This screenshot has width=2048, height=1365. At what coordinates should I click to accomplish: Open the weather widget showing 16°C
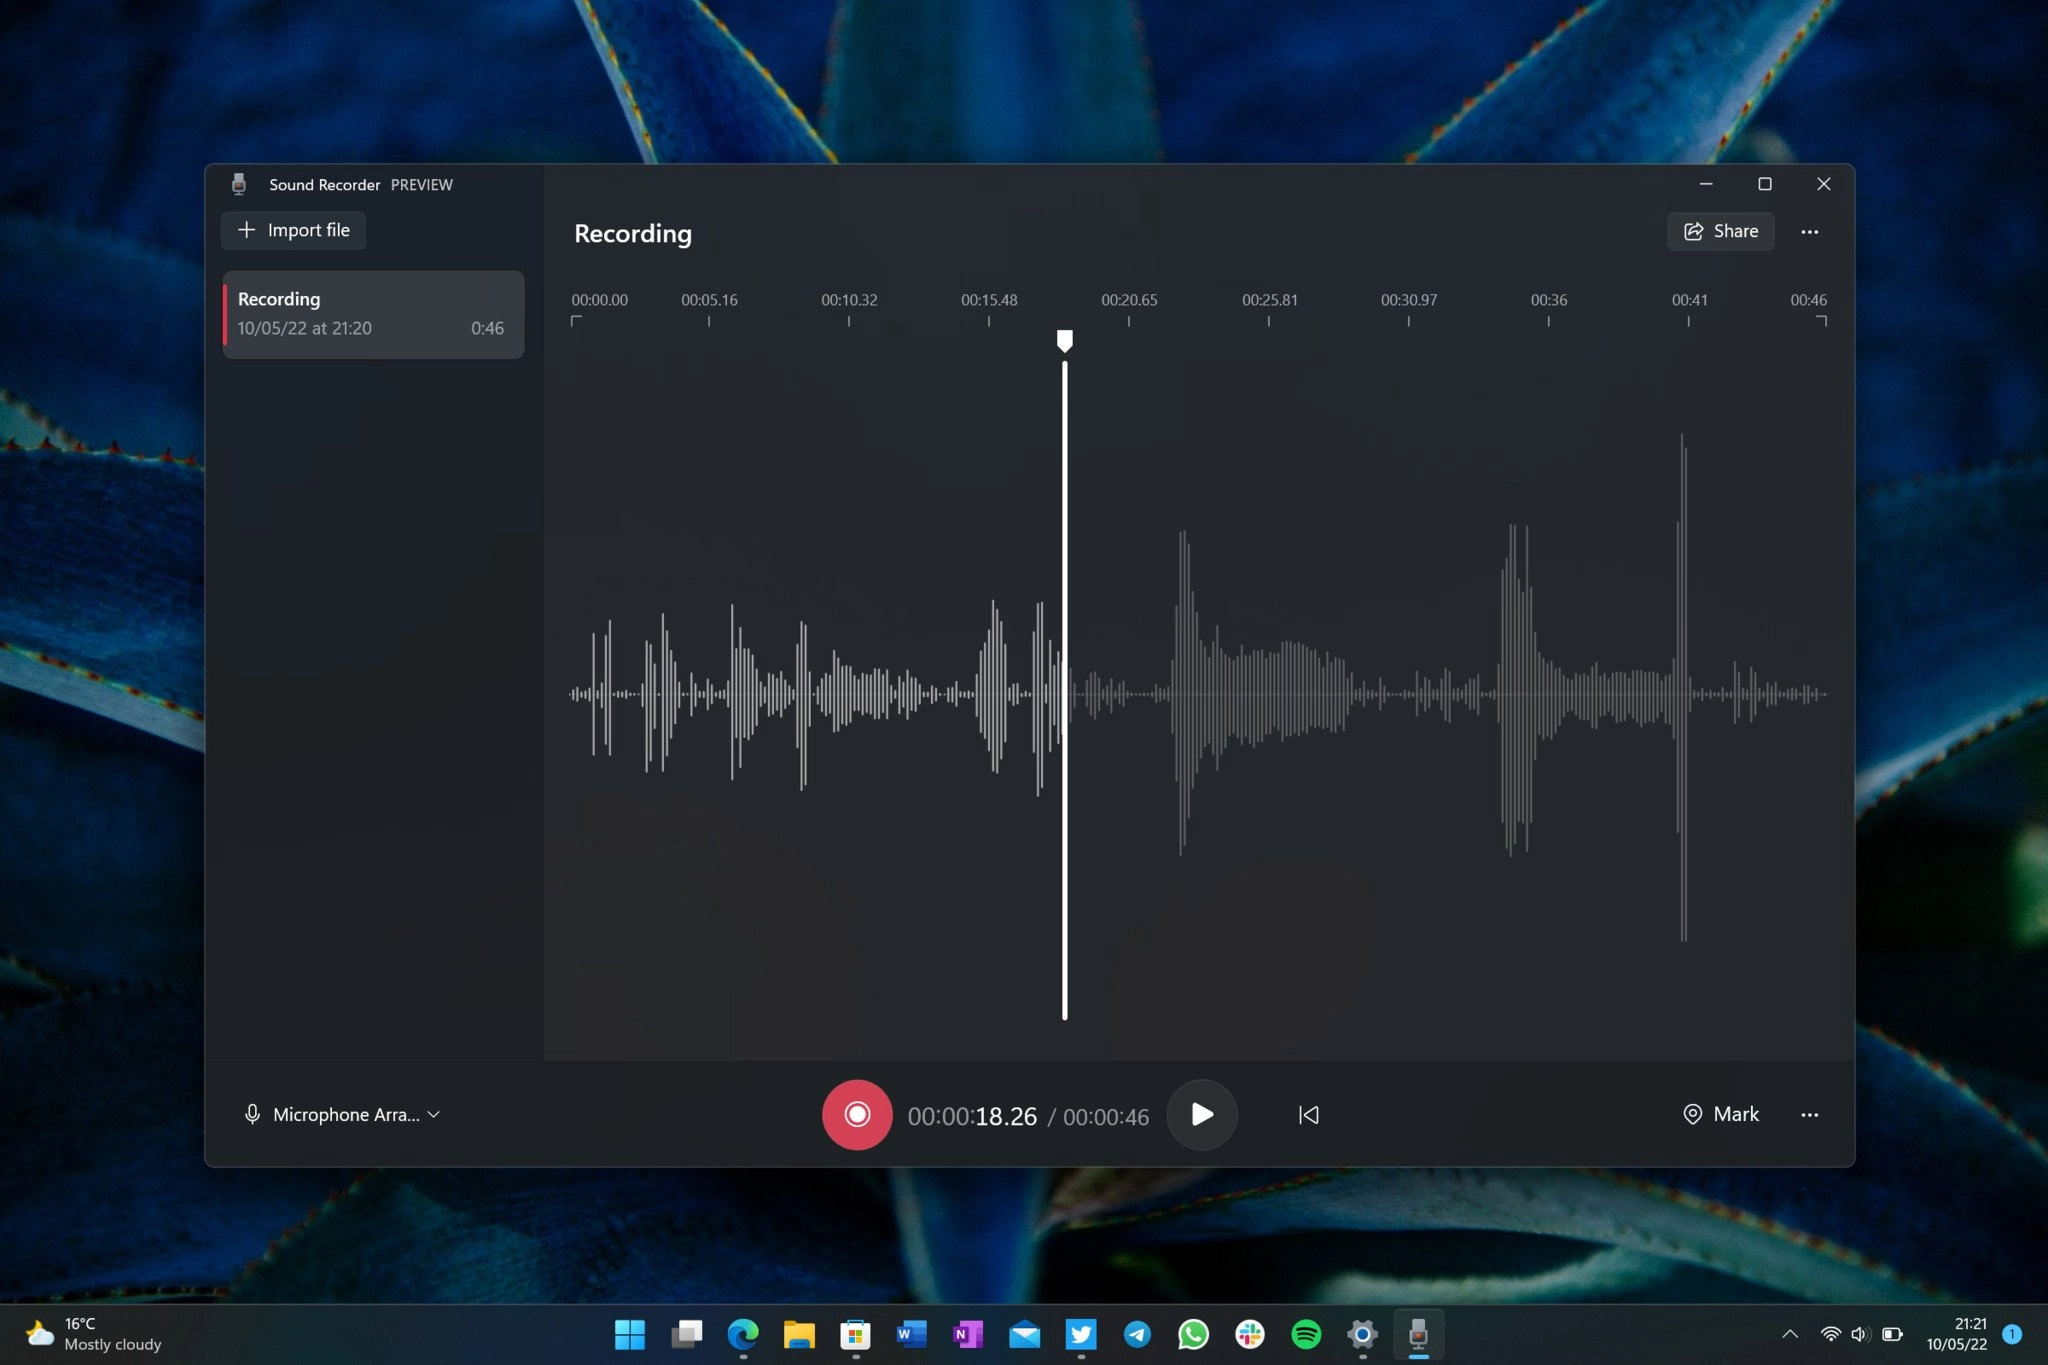[93, 1334]
